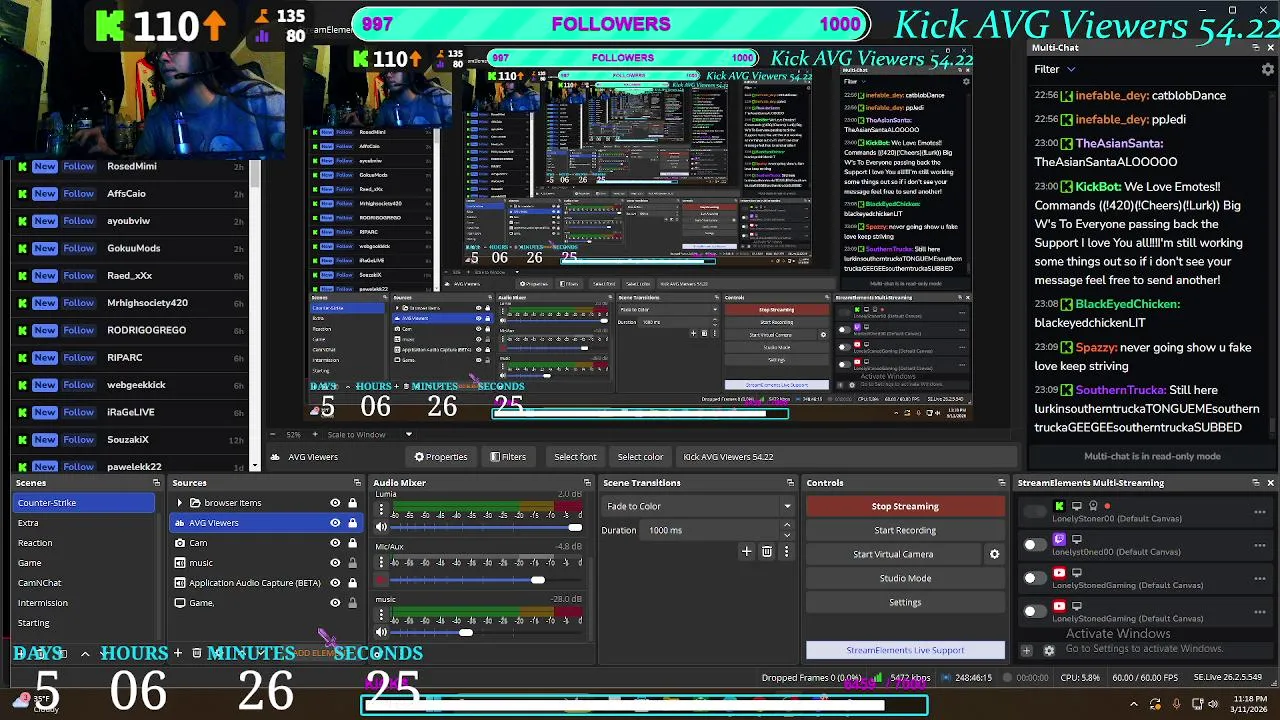Viewport: 1280px width, 720px height.
Task: Click Start Virtual Camera
Action: [893, 554]
